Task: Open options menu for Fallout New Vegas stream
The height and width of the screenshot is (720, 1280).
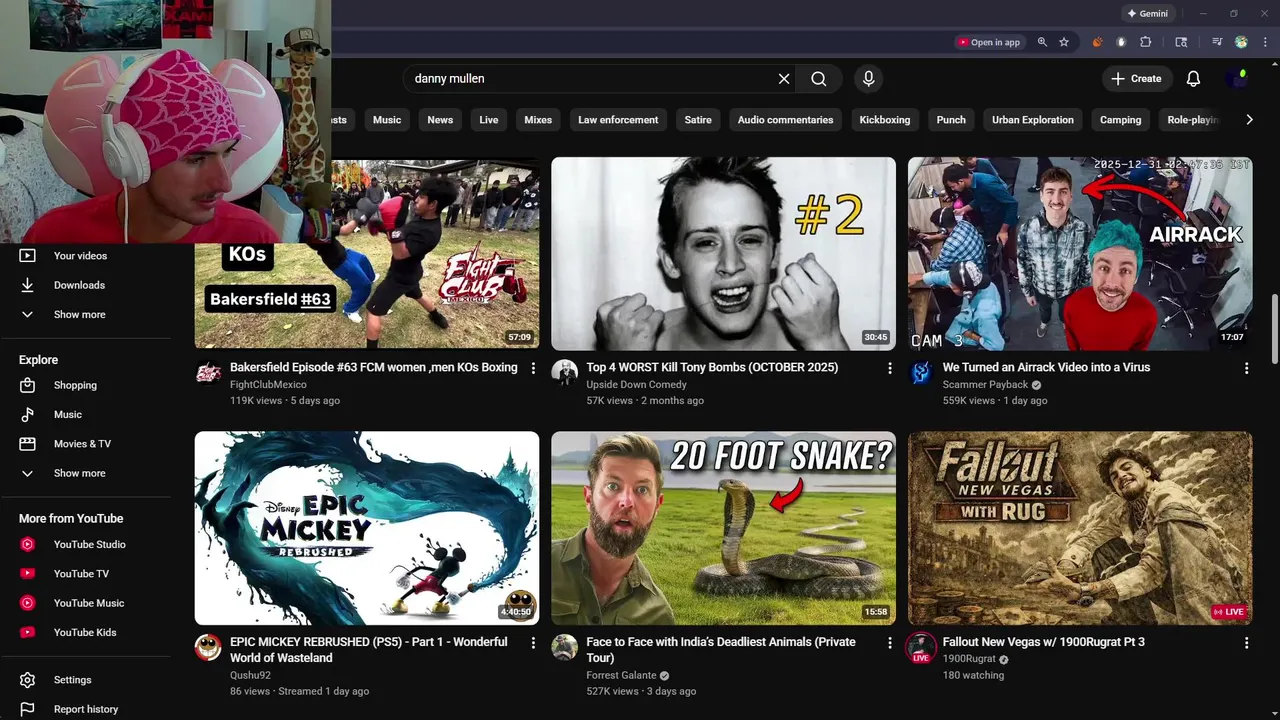Action: pyautogui.click(x=1246, y=643)
